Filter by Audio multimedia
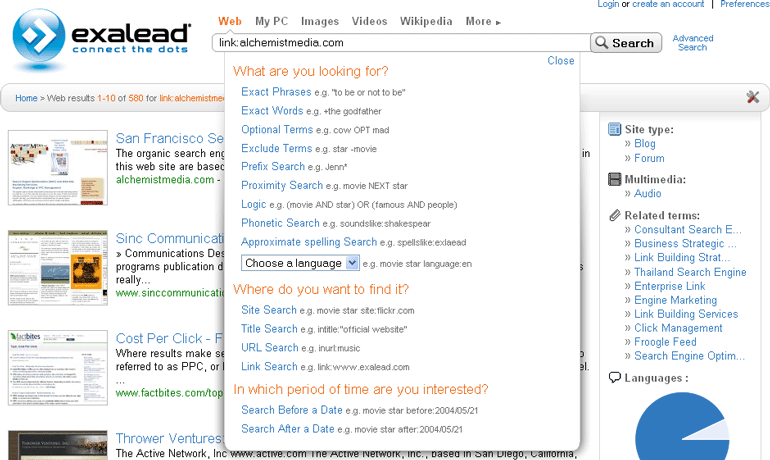This screenshot has height=460, width=770. (x=648, y=193)
